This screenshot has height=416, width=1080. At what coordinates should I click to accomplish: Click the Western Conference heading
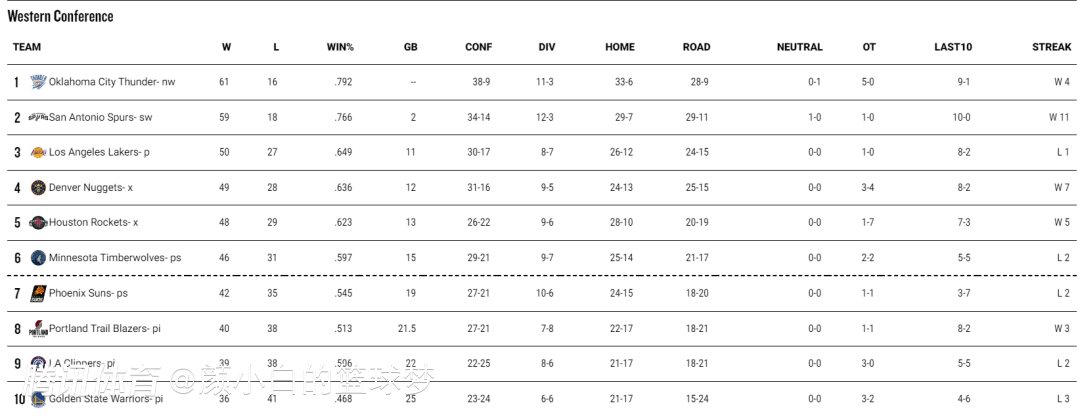[60, 16]
